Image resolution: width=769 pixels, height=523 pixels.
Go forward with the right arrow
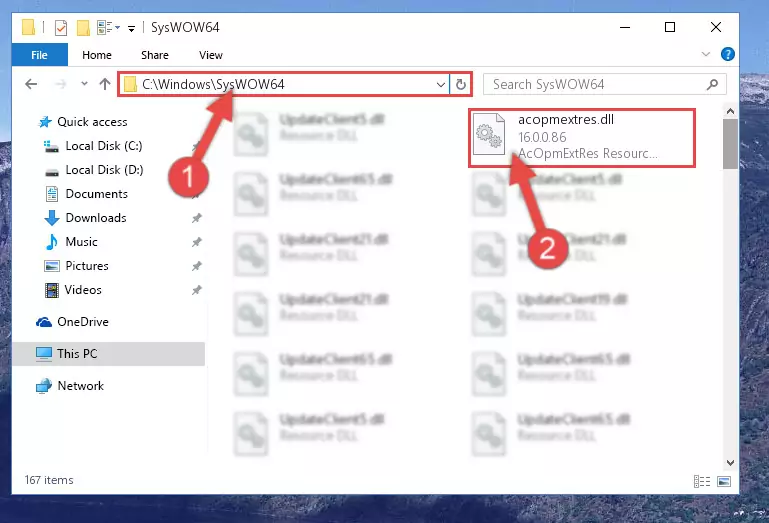[x=60, y=84]
